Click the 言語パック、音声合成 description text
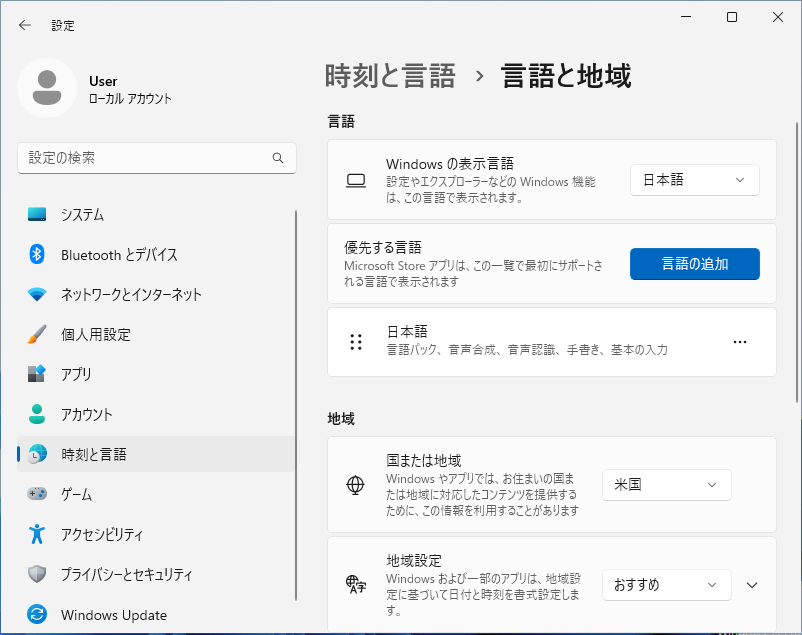This screenshot has width=802, height=635. point(527,350)
